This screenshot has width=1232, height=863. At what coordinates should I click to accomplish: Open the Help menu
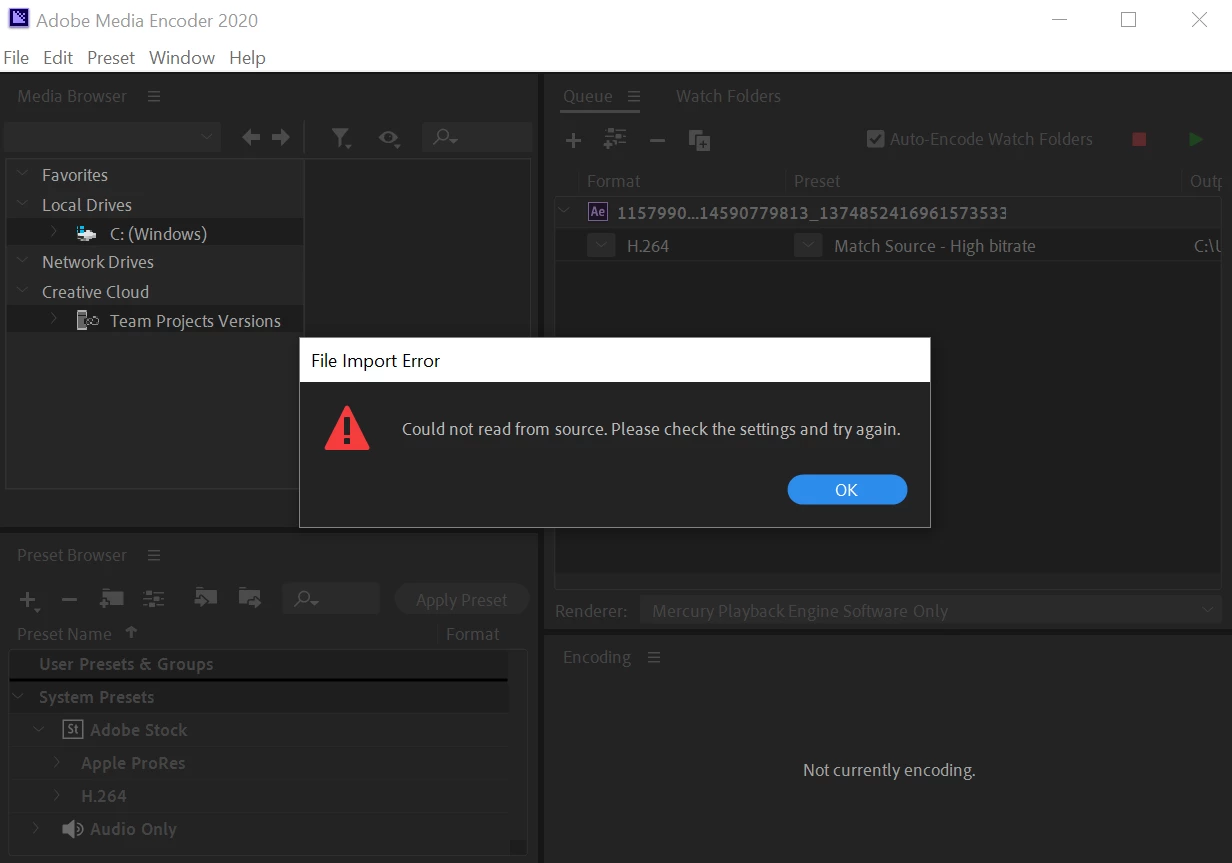tap(247, 58)
